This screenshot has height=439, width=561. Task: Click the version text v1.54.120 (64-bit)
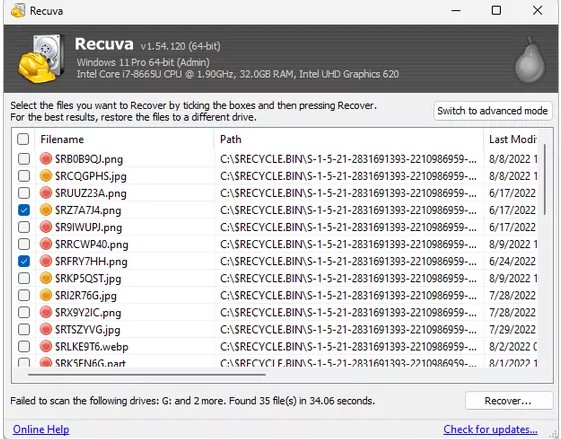[x=180, y=46]
